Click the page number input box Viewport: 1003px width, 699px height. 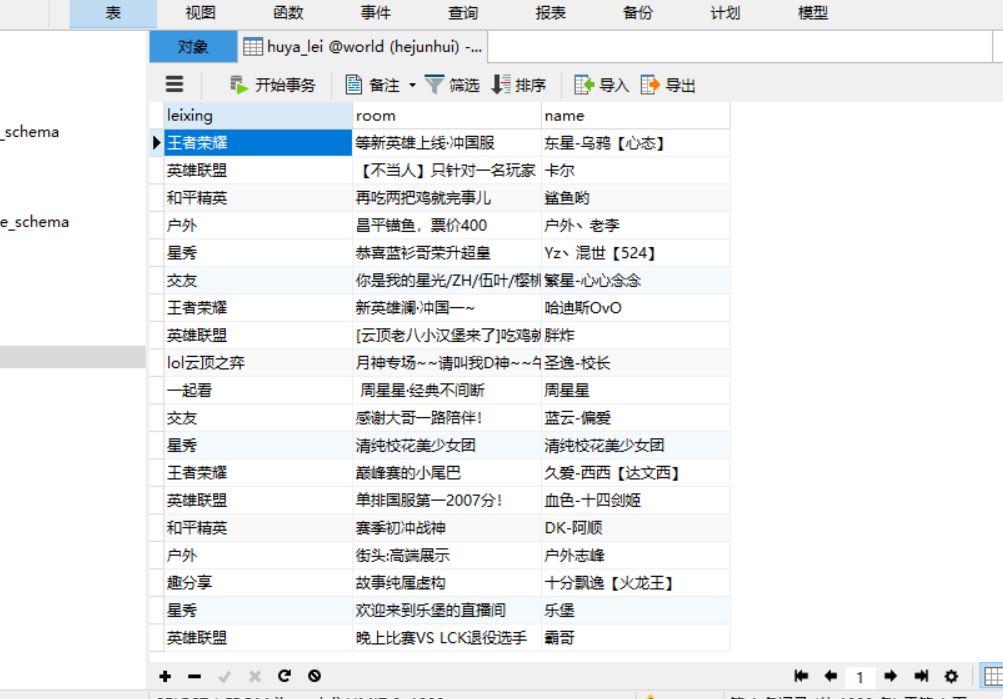click(860, 677)
